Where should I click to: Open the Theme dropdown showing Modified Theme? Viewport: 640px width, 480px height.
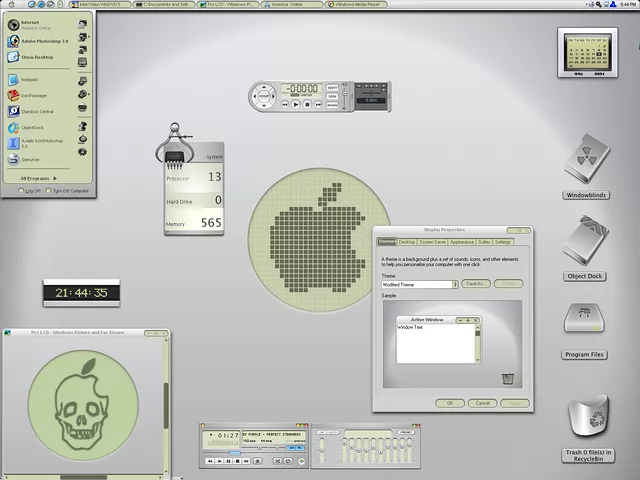420,284
